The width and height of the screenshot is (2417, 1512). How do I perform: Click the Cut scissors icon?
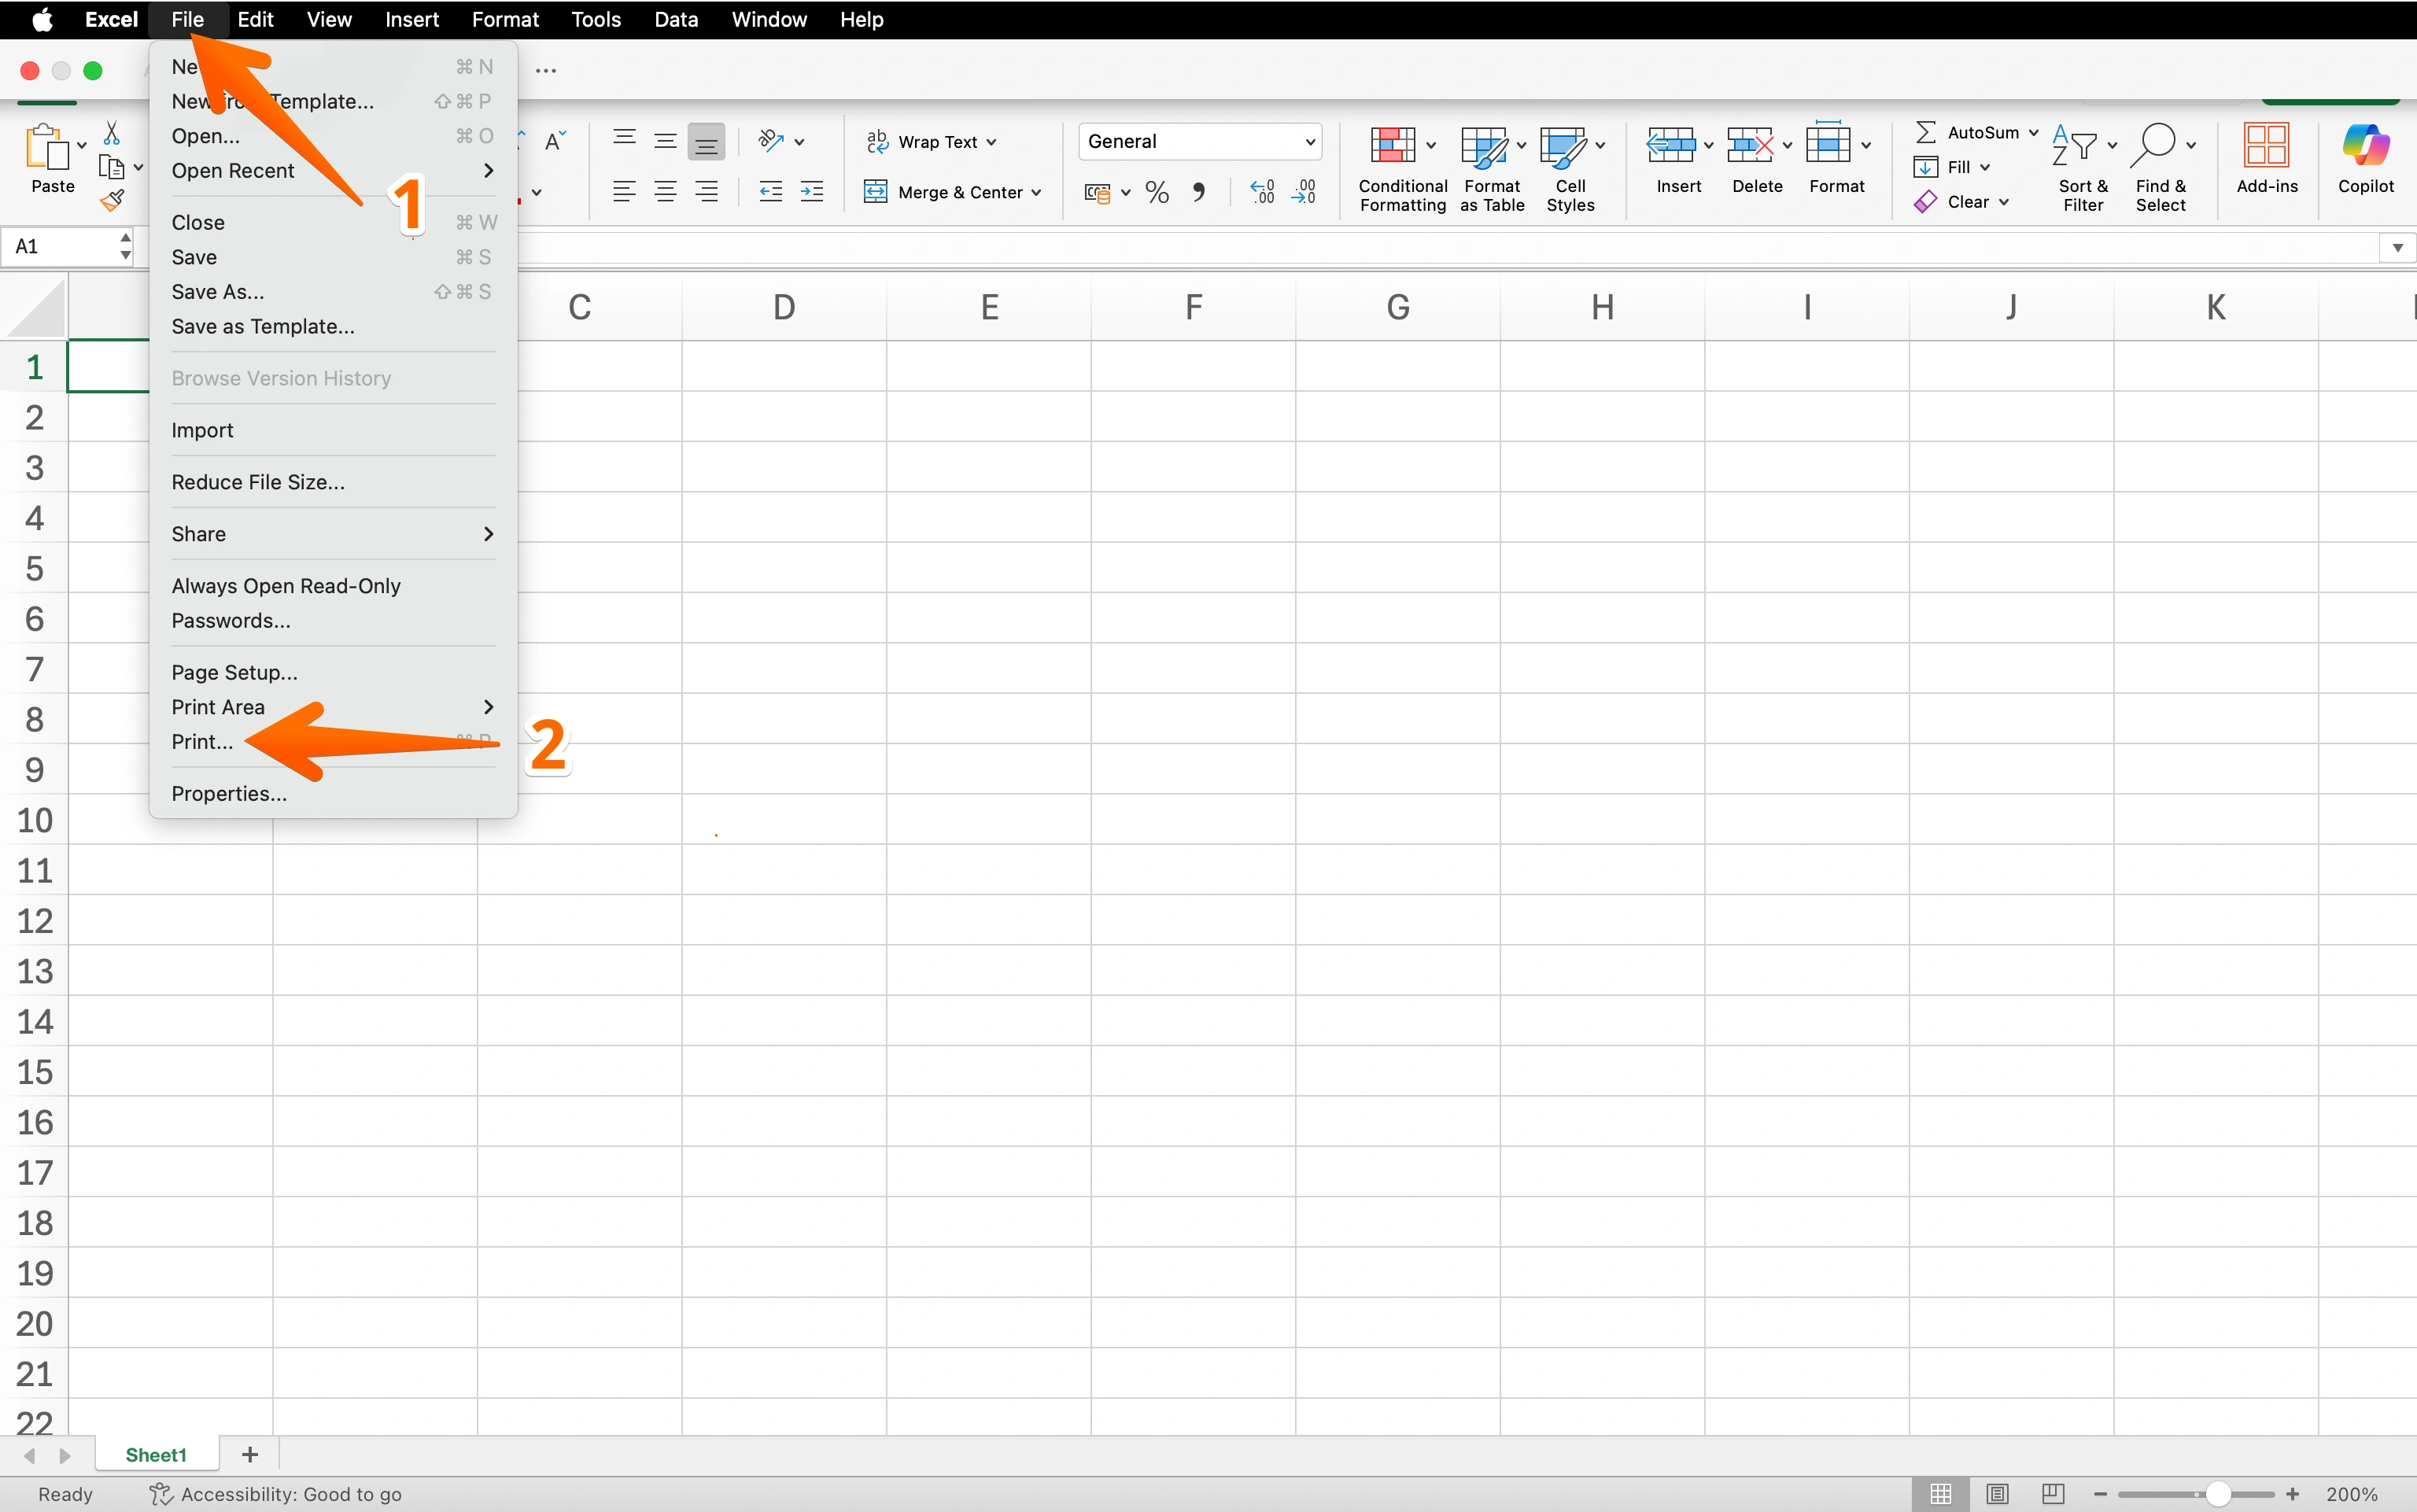tap(112, 133)
